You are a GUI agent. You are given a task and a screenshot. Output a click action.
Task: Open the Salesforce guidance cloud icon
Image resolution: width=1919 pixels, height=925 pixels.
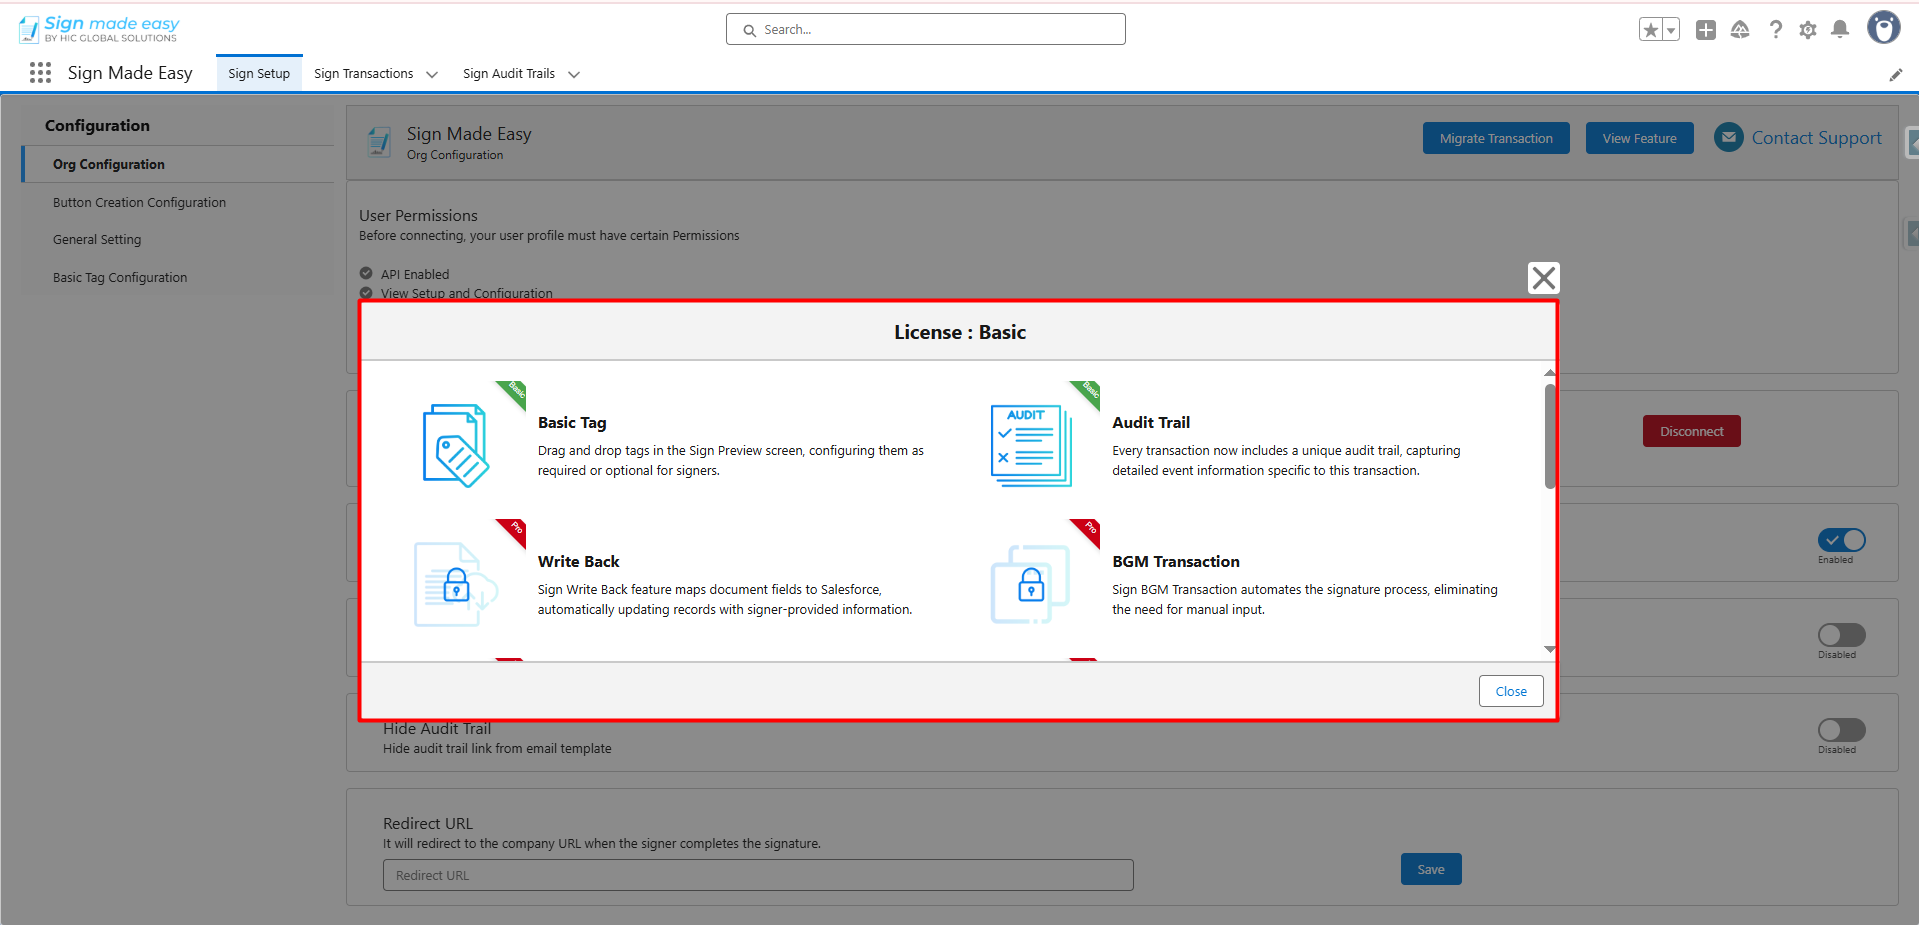[x=1740, y=30]
